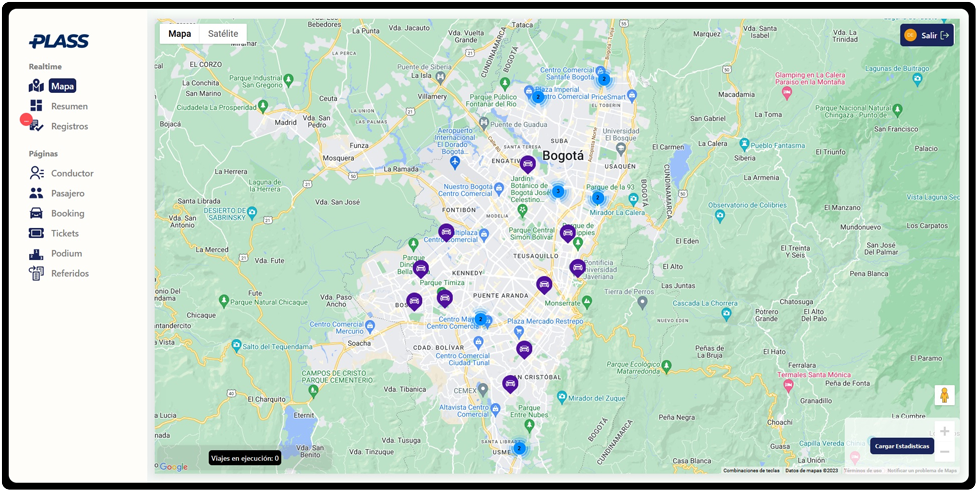Click the Universidad El Bosque pin
The height and width of the screenshot is (491, 977).
point(621,148)
